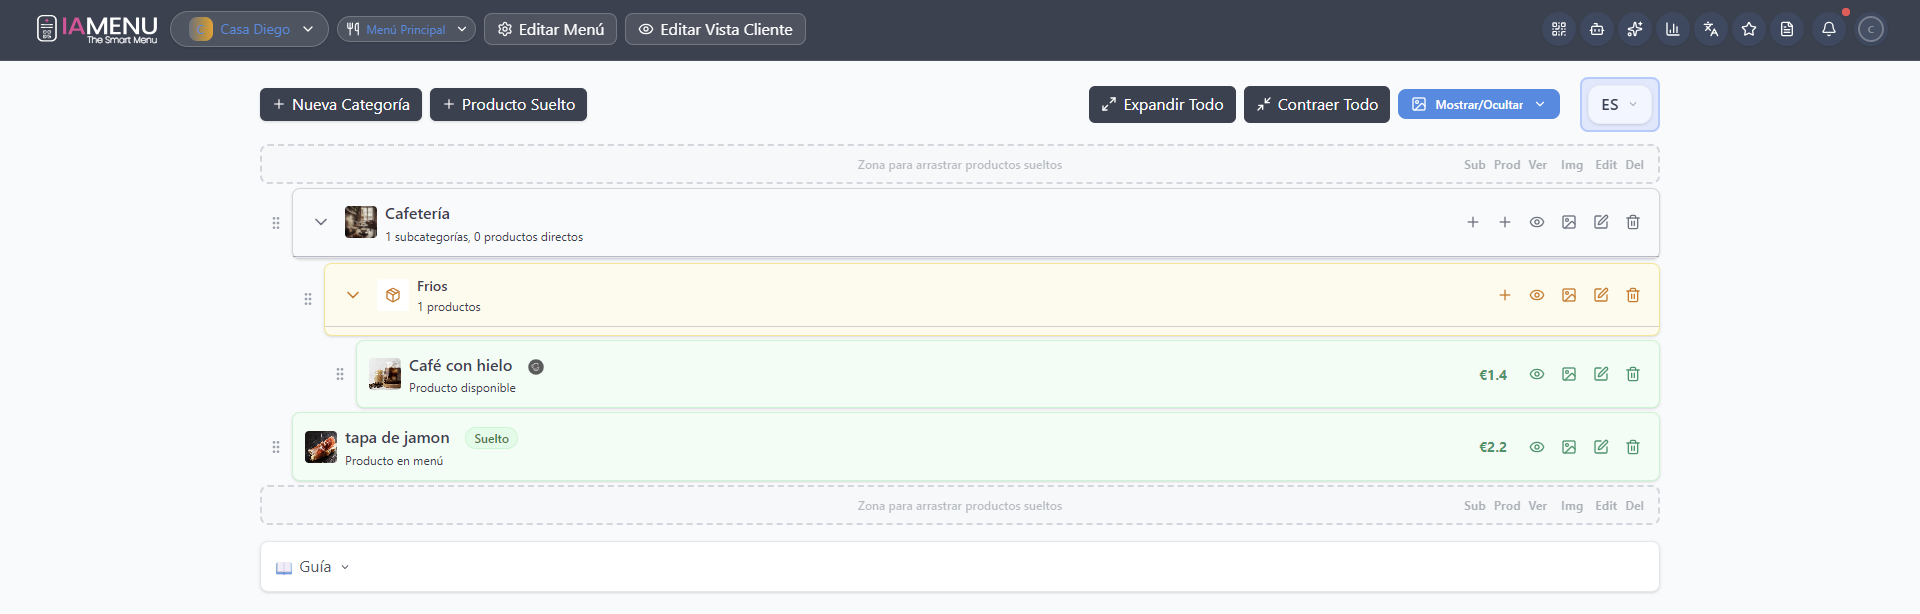Open the statistics bar chart icon
This screenshot has height=614, width=1920.
pyautogui.click(x=1673, y=29)
